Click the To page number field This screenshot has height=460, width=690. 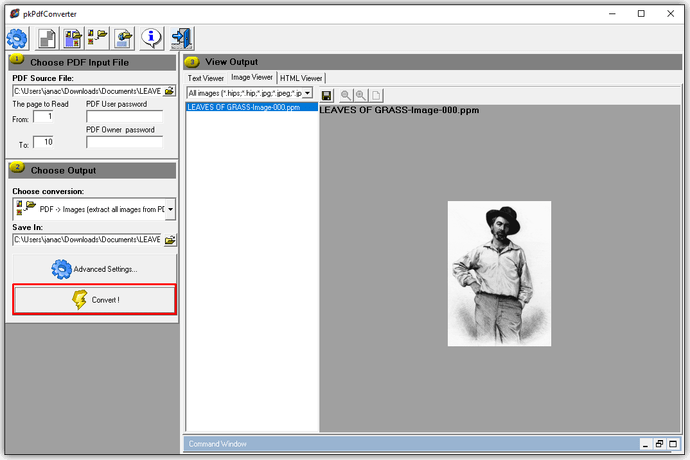pos(44,142)
